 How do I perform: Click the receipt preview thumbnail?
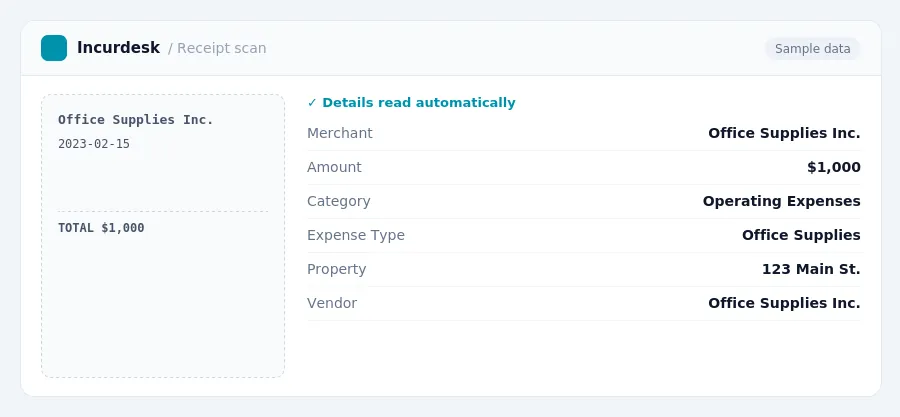click(163, 236)
